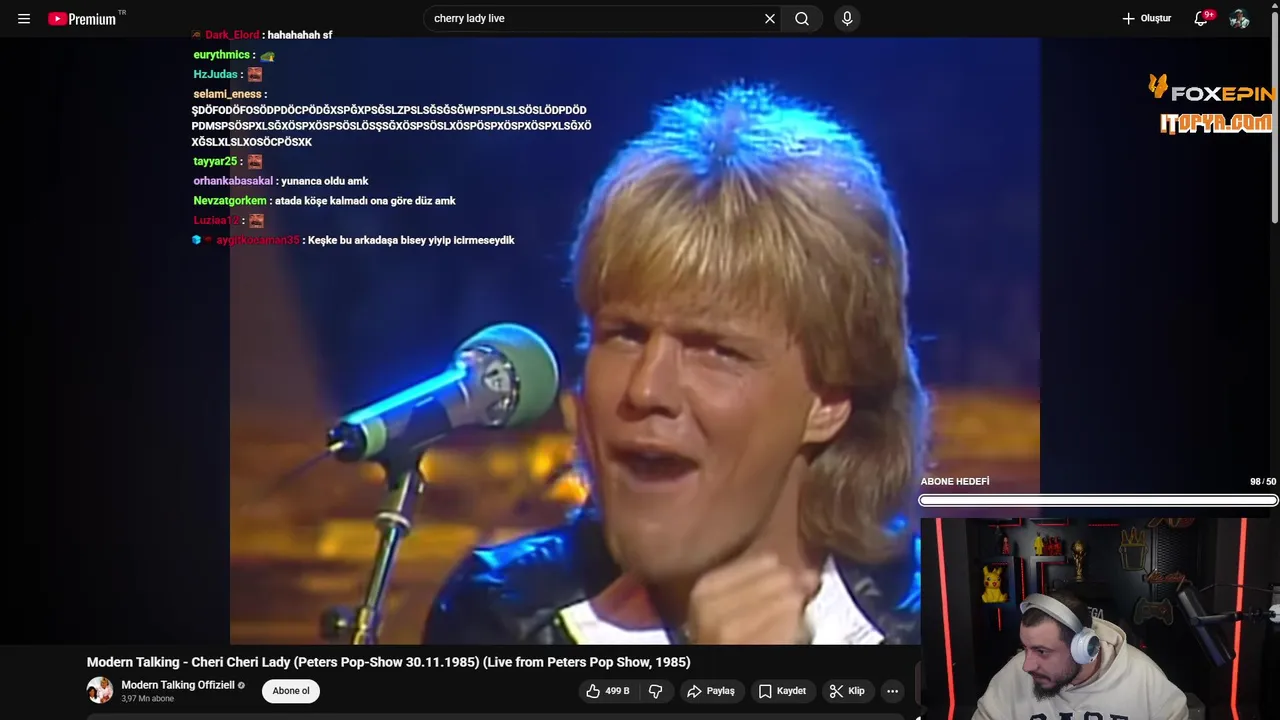Subscribe using the Abone ol button

[291, 691]
